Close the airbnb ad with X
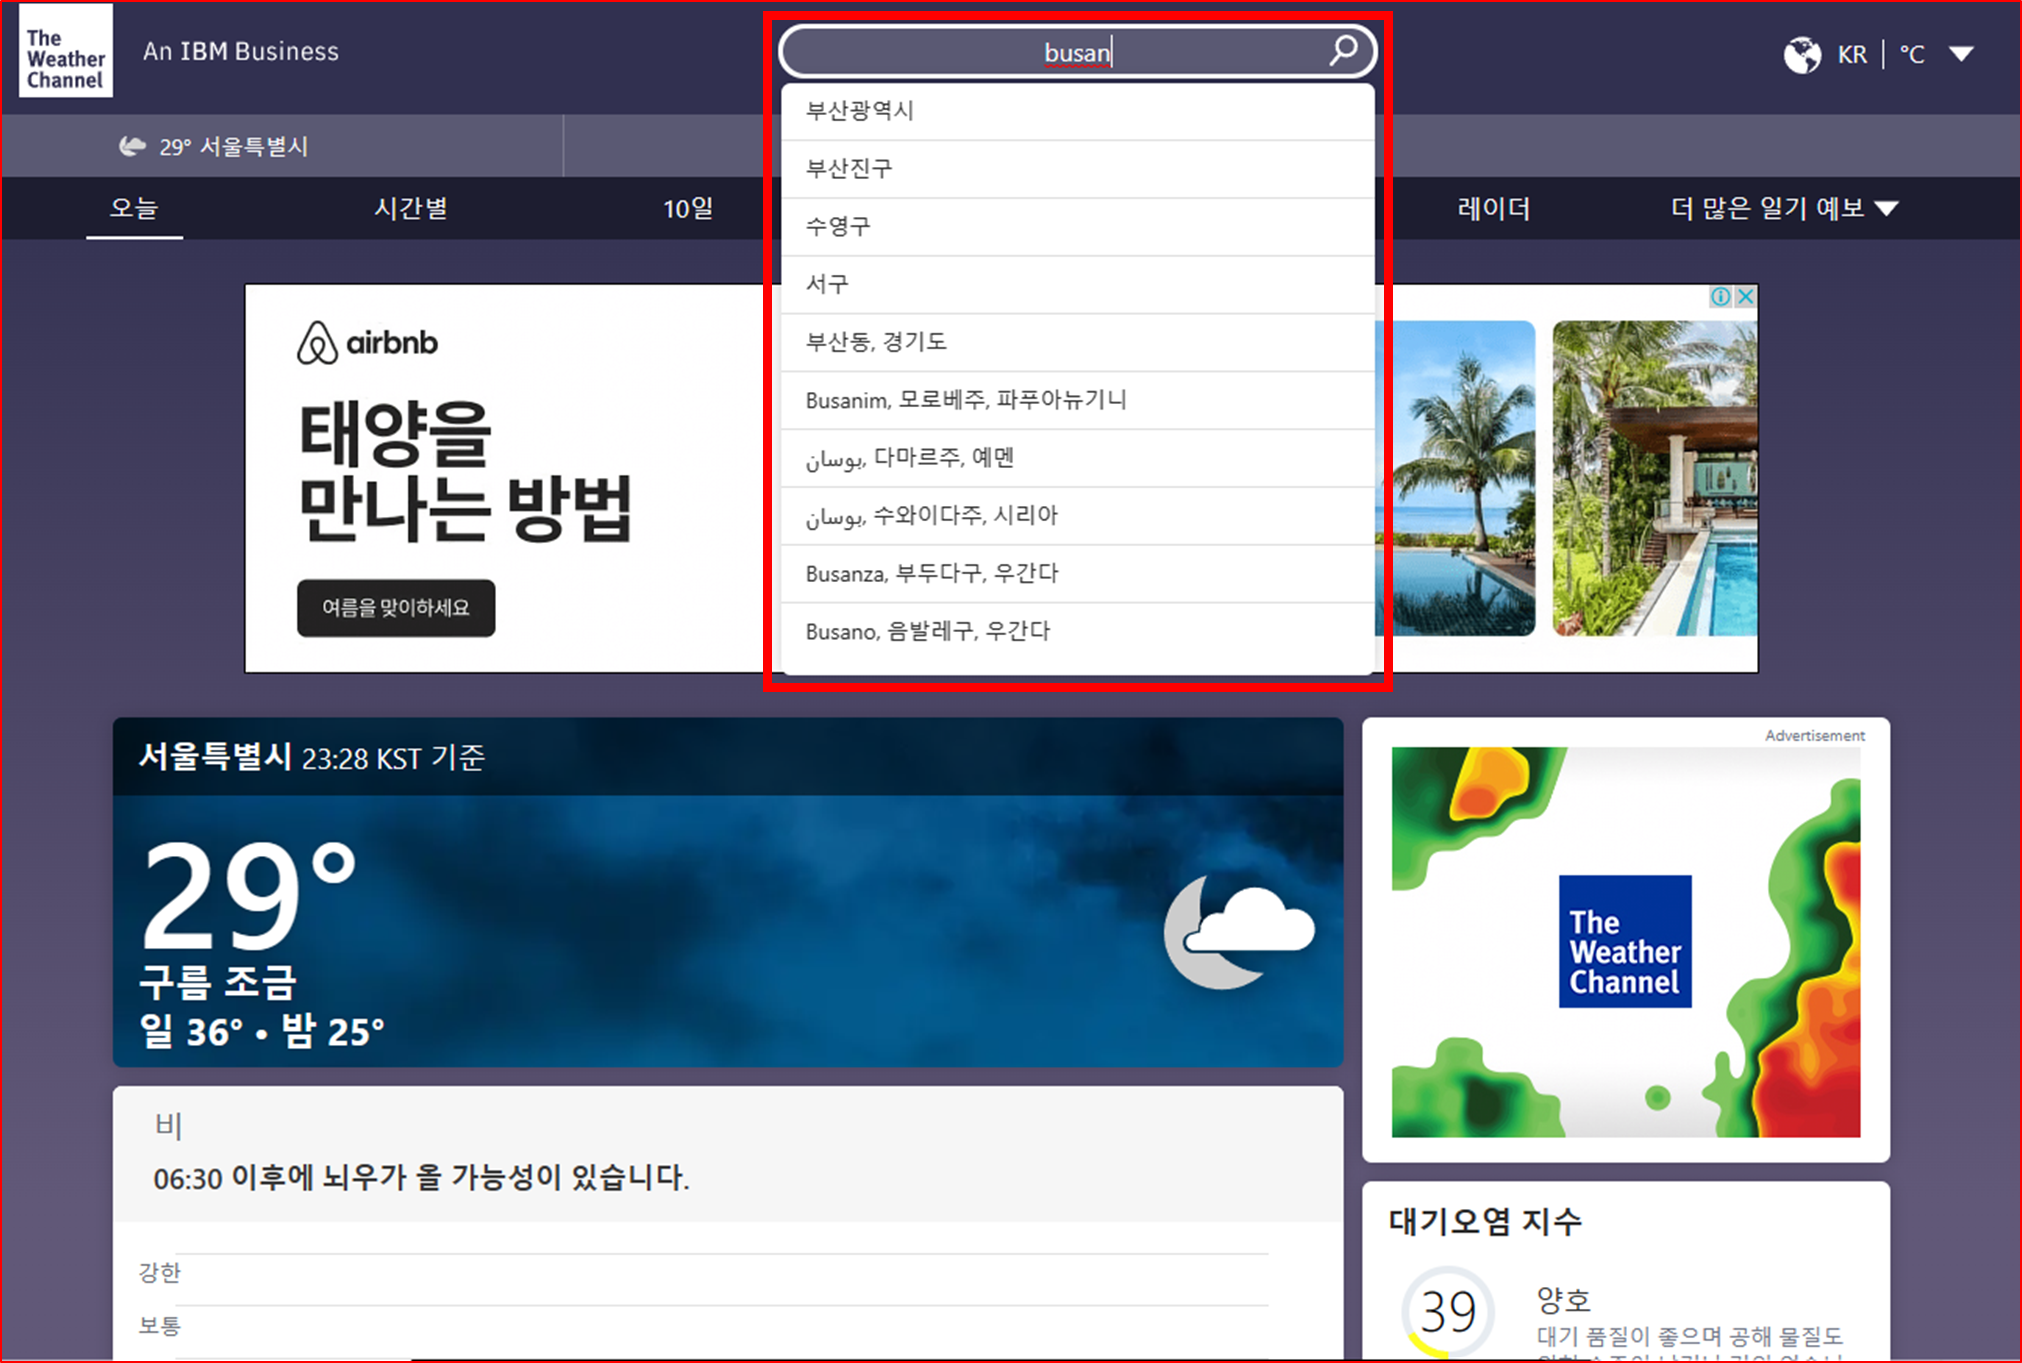Viewport: 2022px width, 1363px height. [1745, 296]
